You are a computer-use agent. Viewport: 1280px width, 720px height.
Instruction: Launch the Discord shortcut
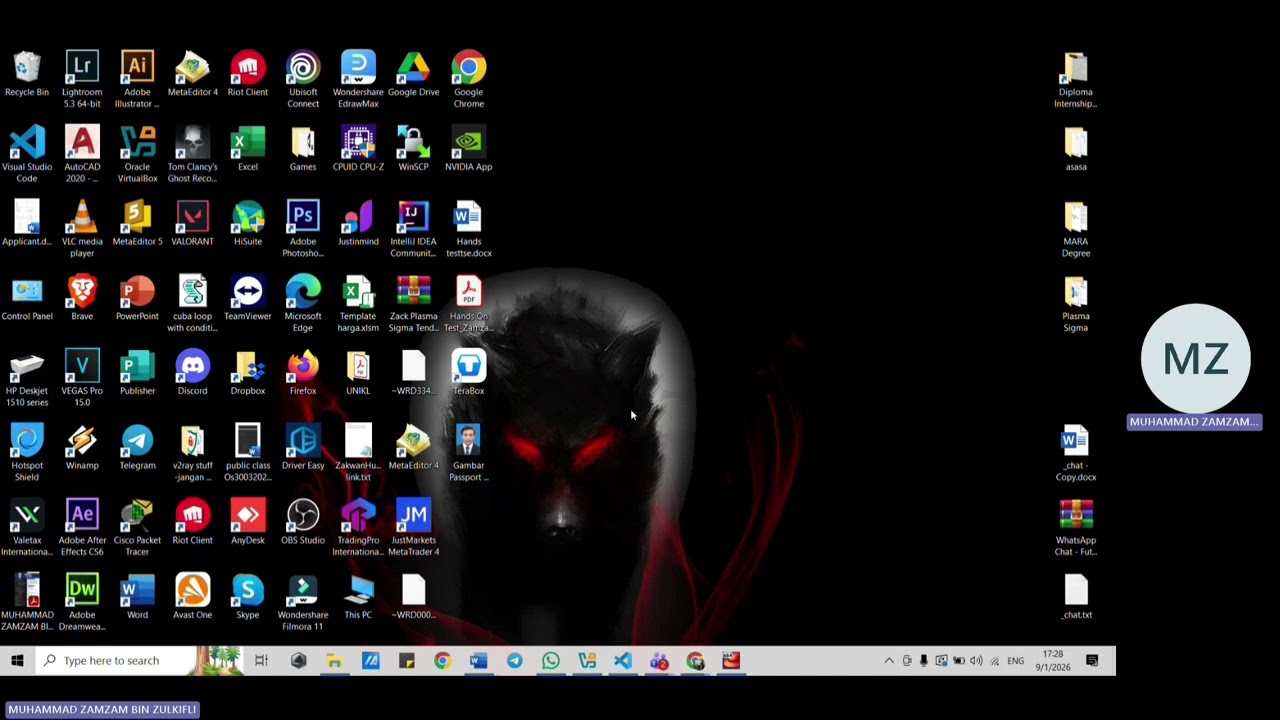point(192,374)
